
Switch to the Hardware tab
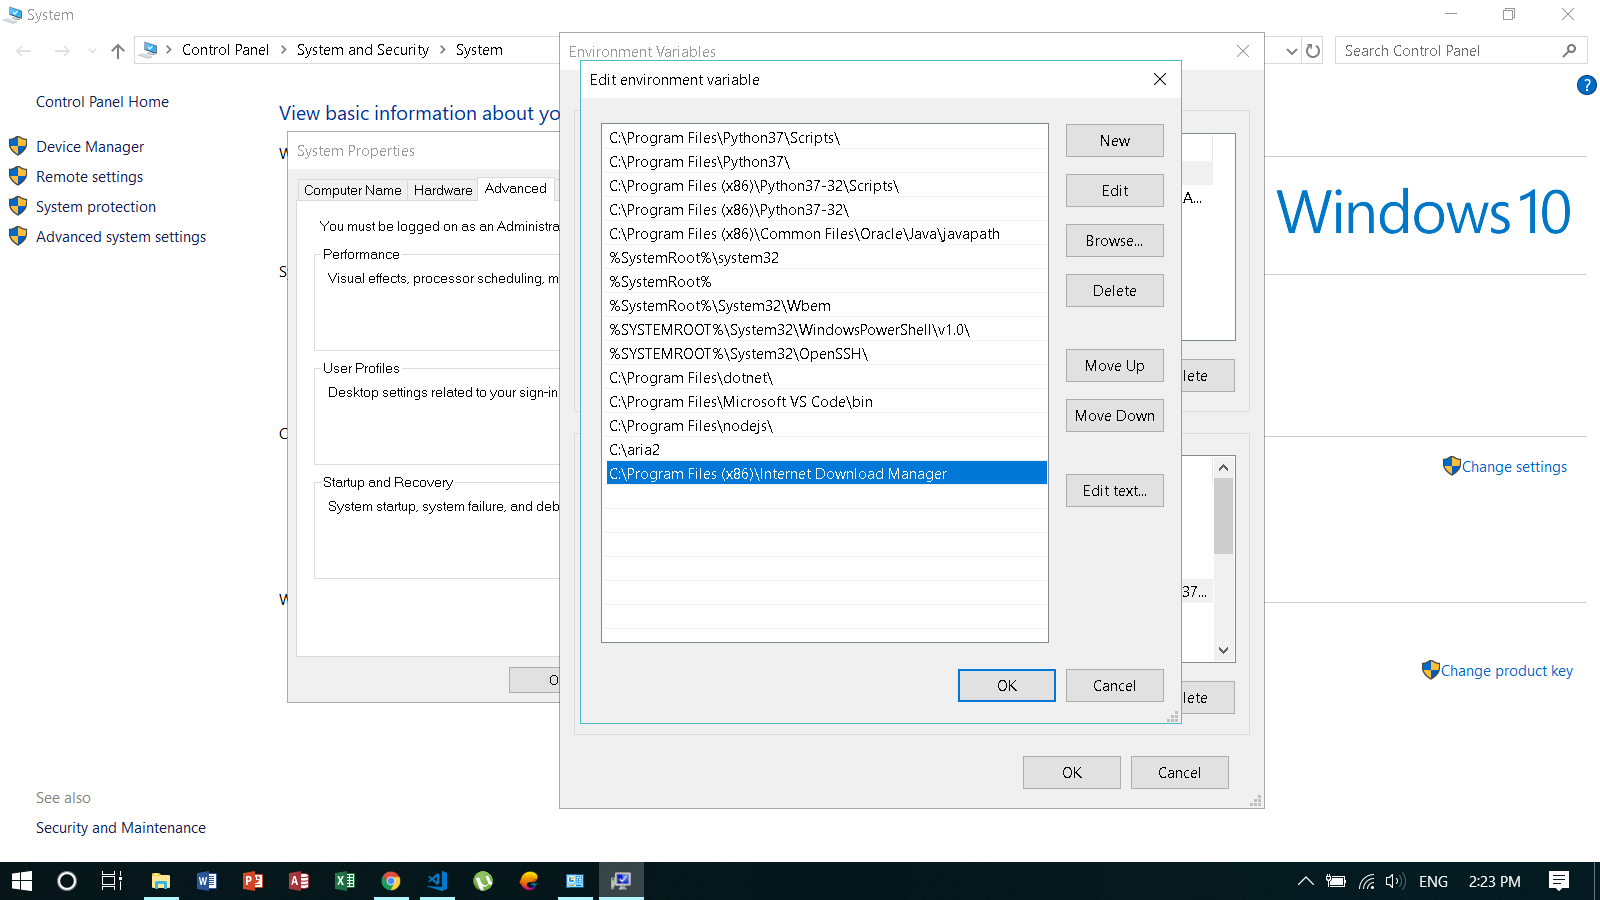(x=443, y=189)
